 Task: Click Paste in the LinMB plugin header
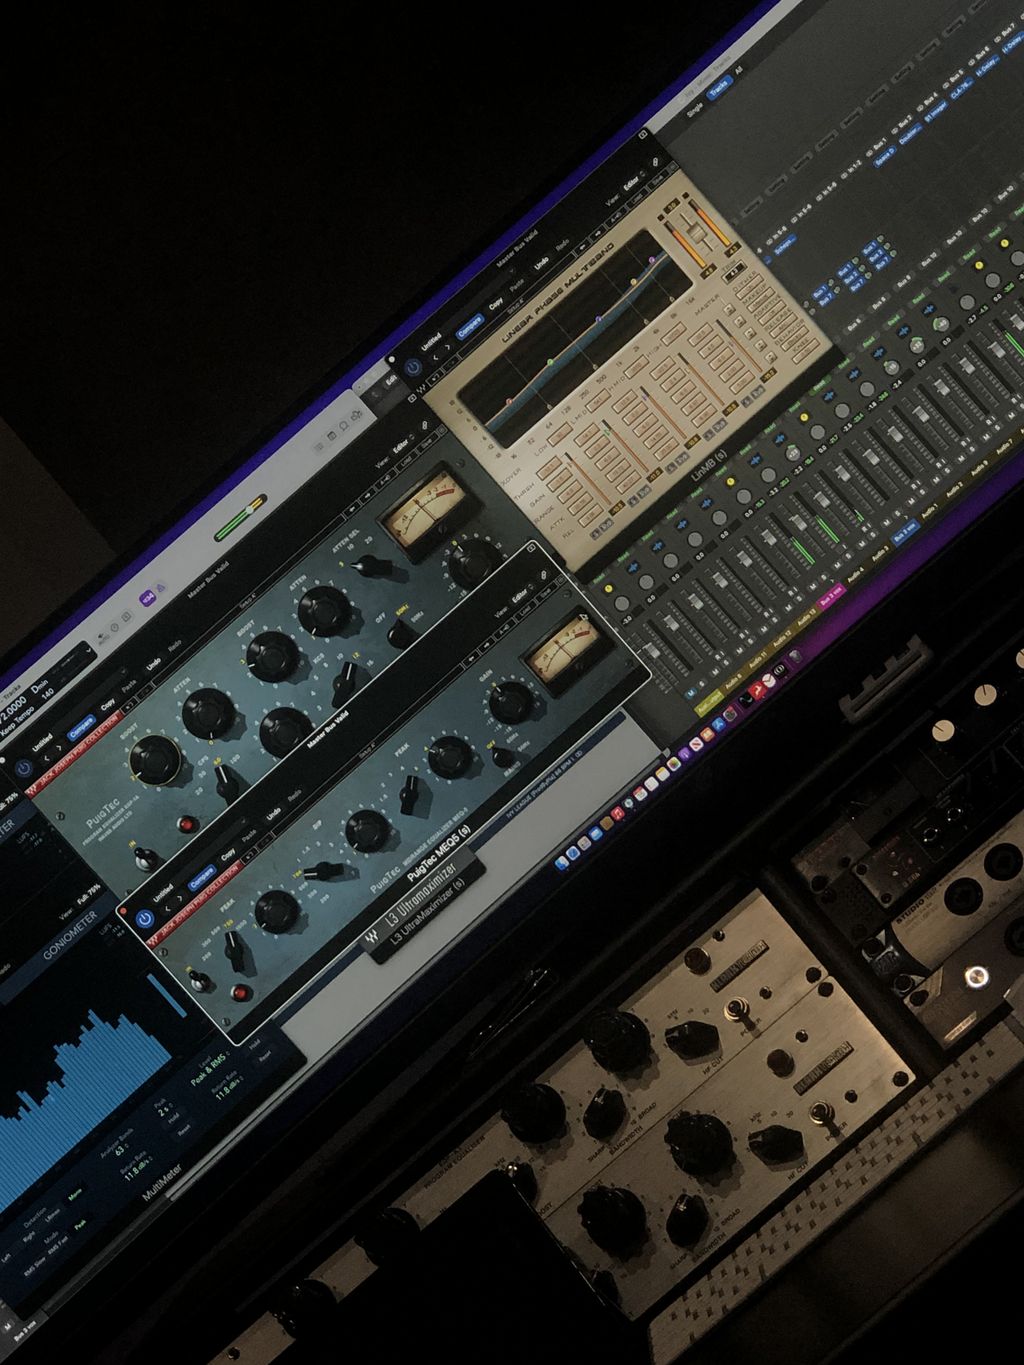[x=517, y=285]
